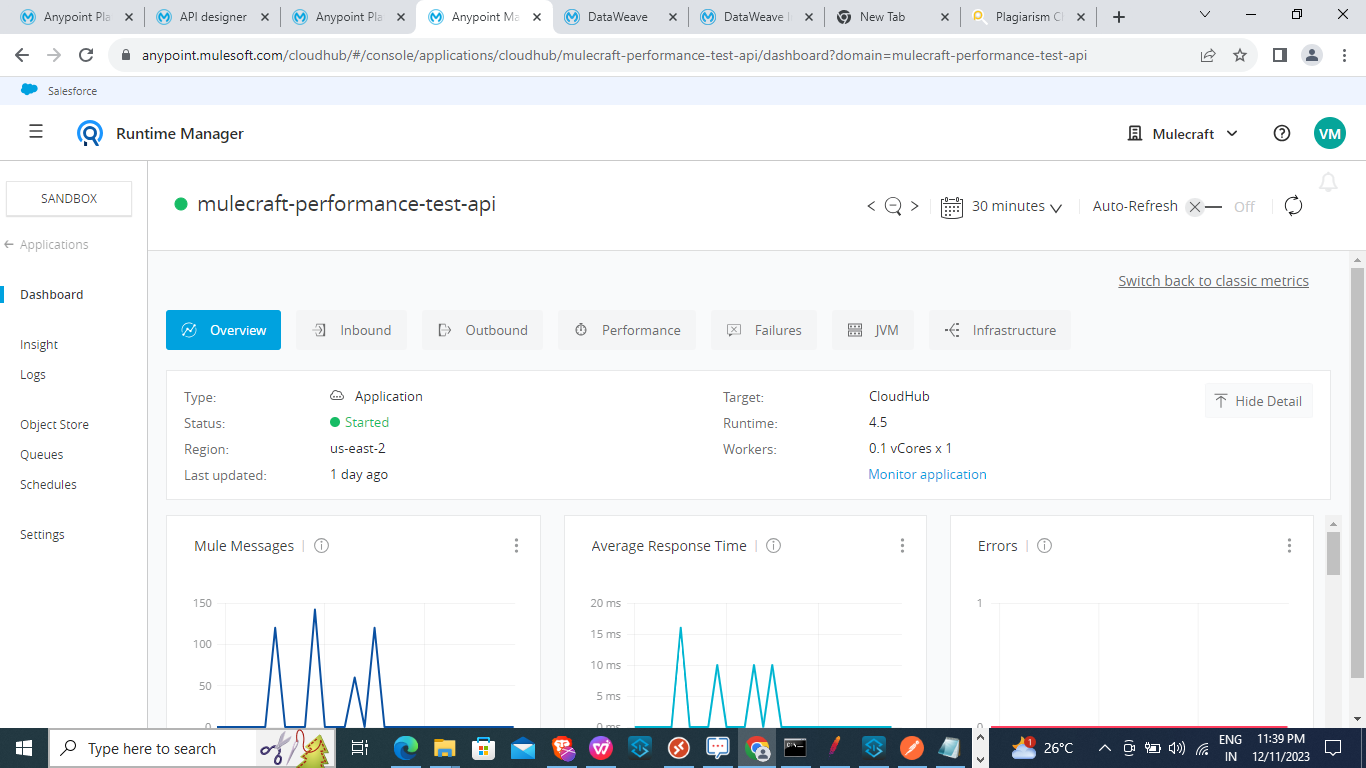Toggle the Auto-Refresh switch
This screenshot has width=1366, height=768.
tap(1203, 207)
